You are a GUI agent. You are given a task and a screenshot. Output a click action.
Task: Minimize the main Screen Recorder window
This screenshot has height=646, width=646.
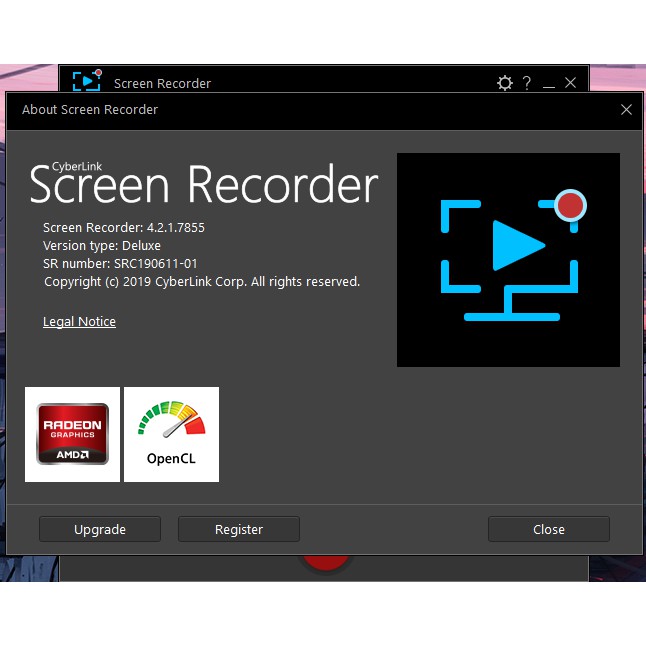point(549,84)
